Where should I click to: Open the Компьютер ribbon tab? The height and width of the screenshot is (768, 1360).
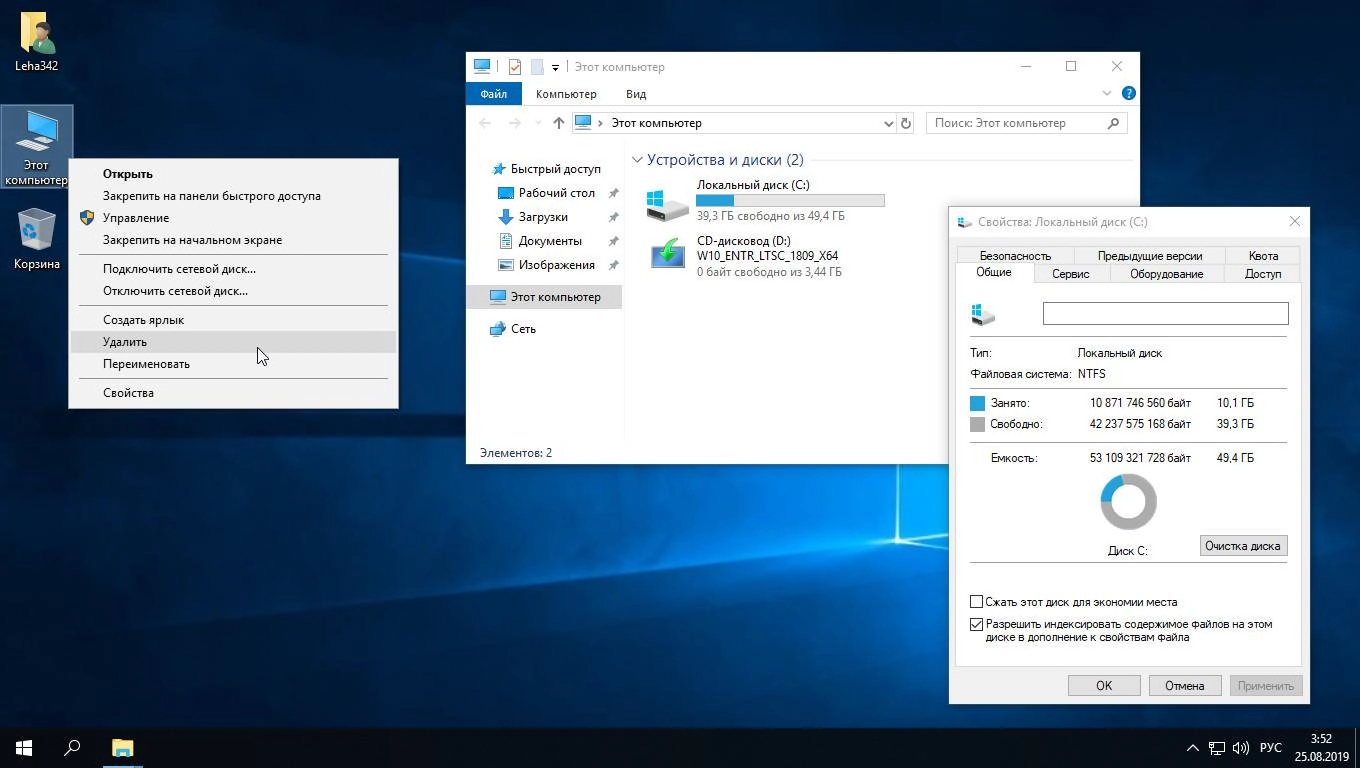[566, 94]
